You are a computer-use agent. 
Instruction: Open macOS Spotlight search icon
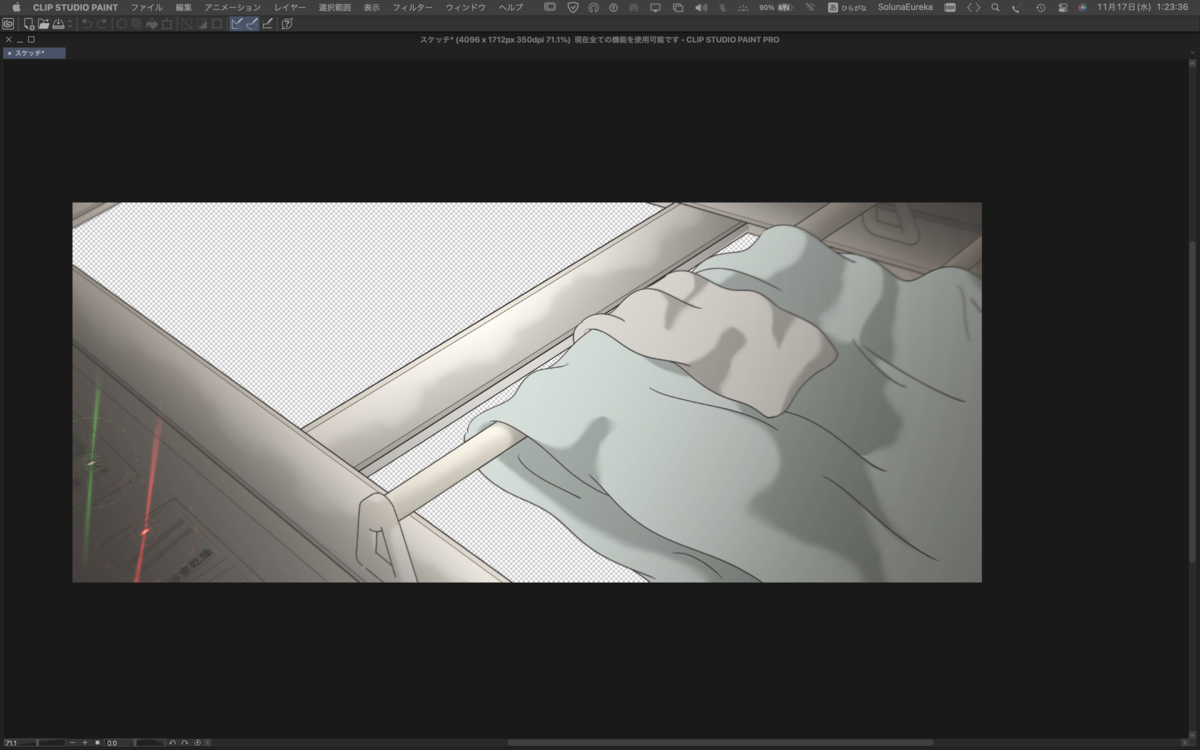(x=995, y=7)
